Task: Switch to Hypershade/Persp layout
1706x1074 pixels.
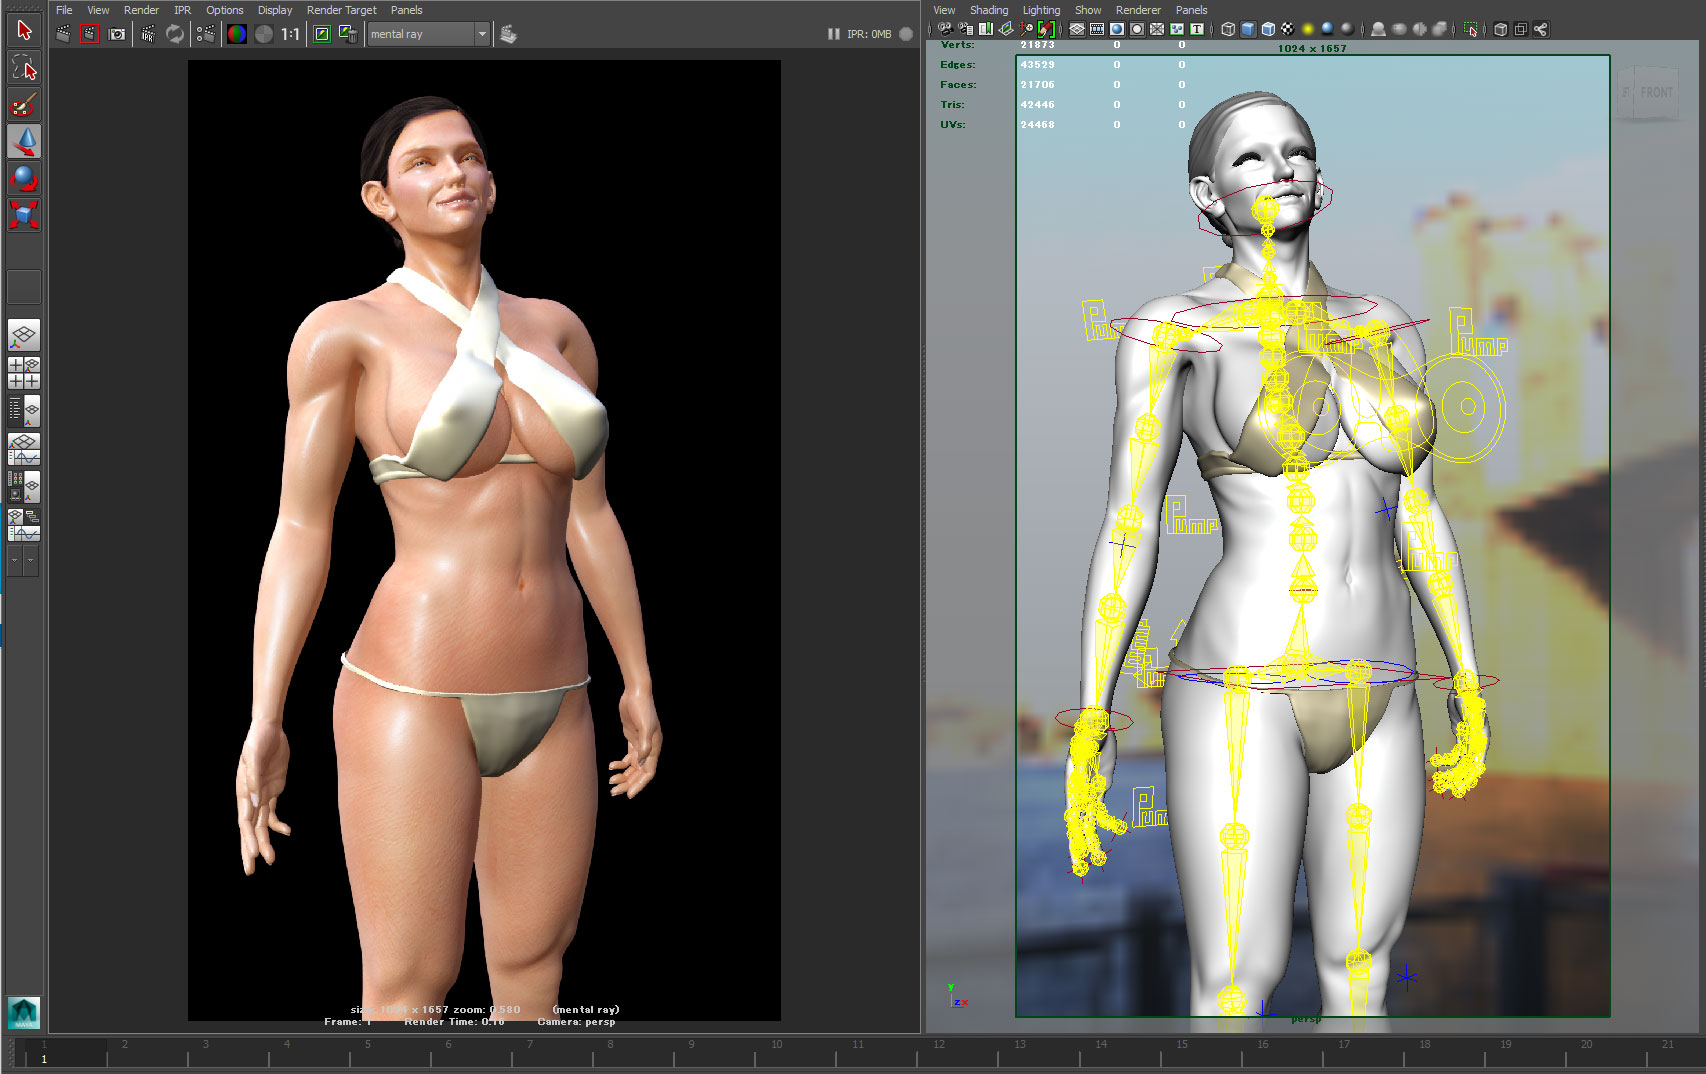Action: pyautogui.click(x=24, y=487)
